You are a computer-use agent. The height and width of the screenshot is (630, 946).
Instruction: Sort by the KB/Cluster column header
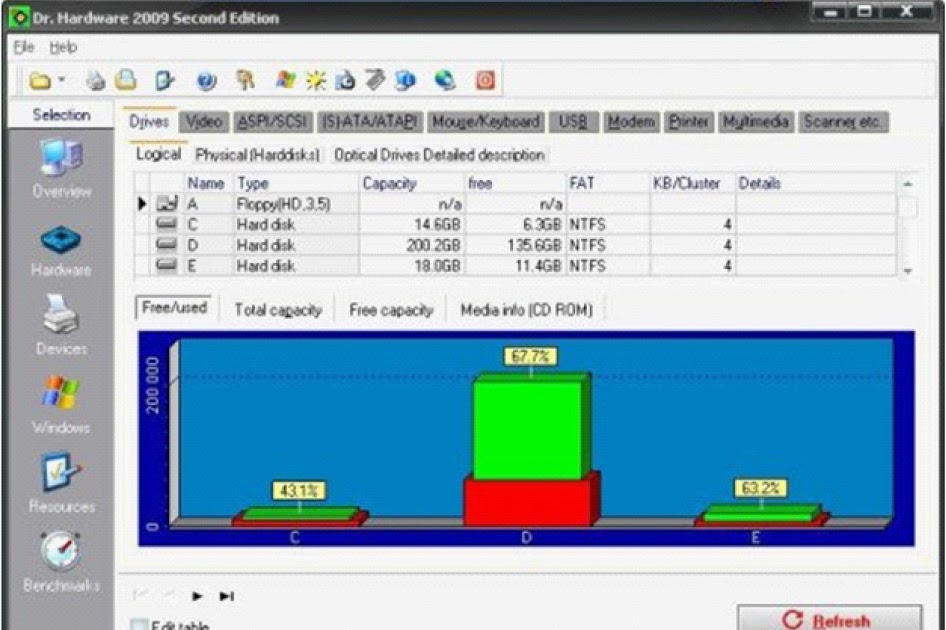point(691,183)
